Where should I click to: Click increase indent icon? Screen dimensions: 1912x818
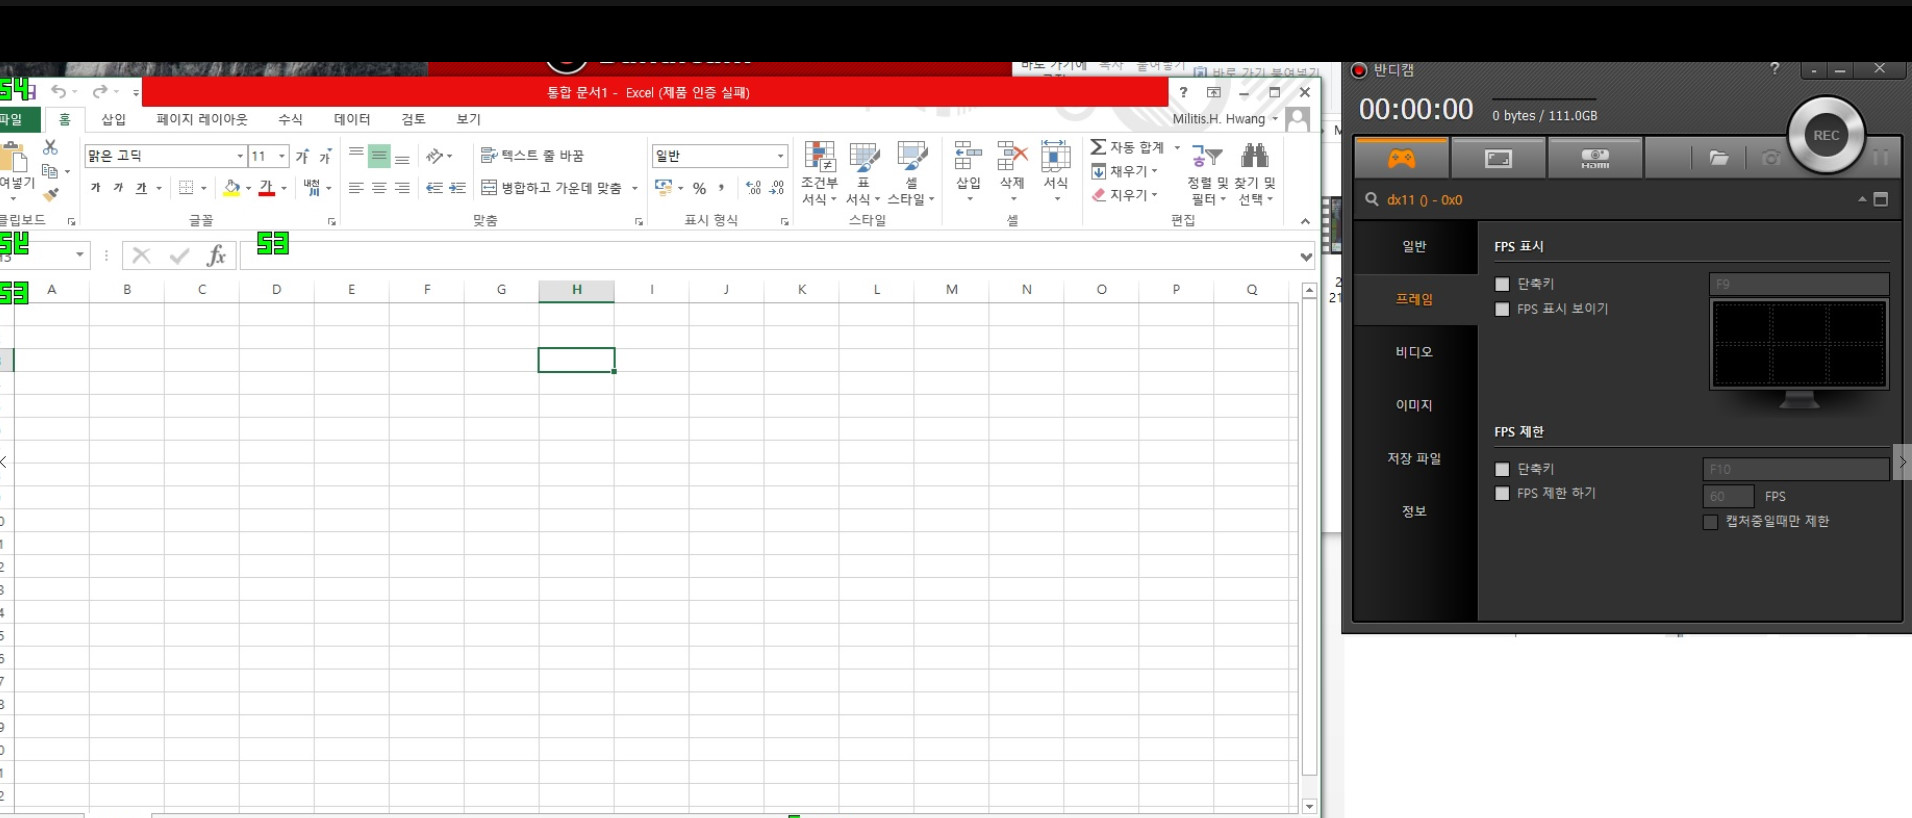coord(457,188)
